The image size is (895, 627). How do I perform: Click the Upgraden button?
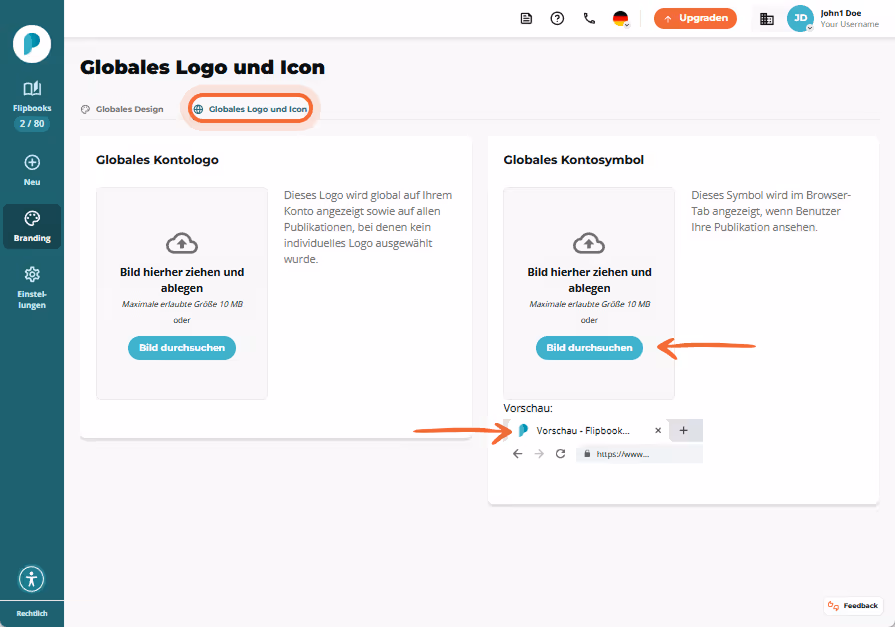click(695, 18)
